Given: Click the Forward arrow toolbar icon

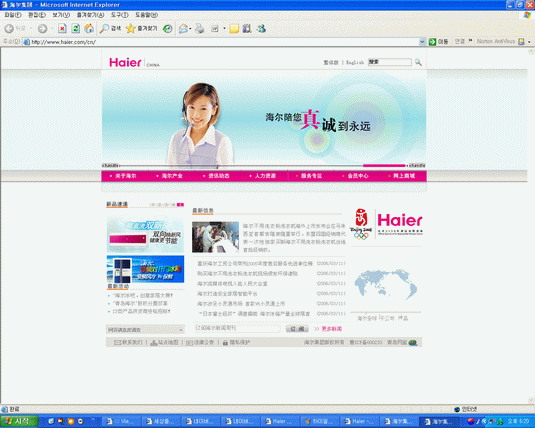Looking at the screenshot, I should (x=42, y=29).
